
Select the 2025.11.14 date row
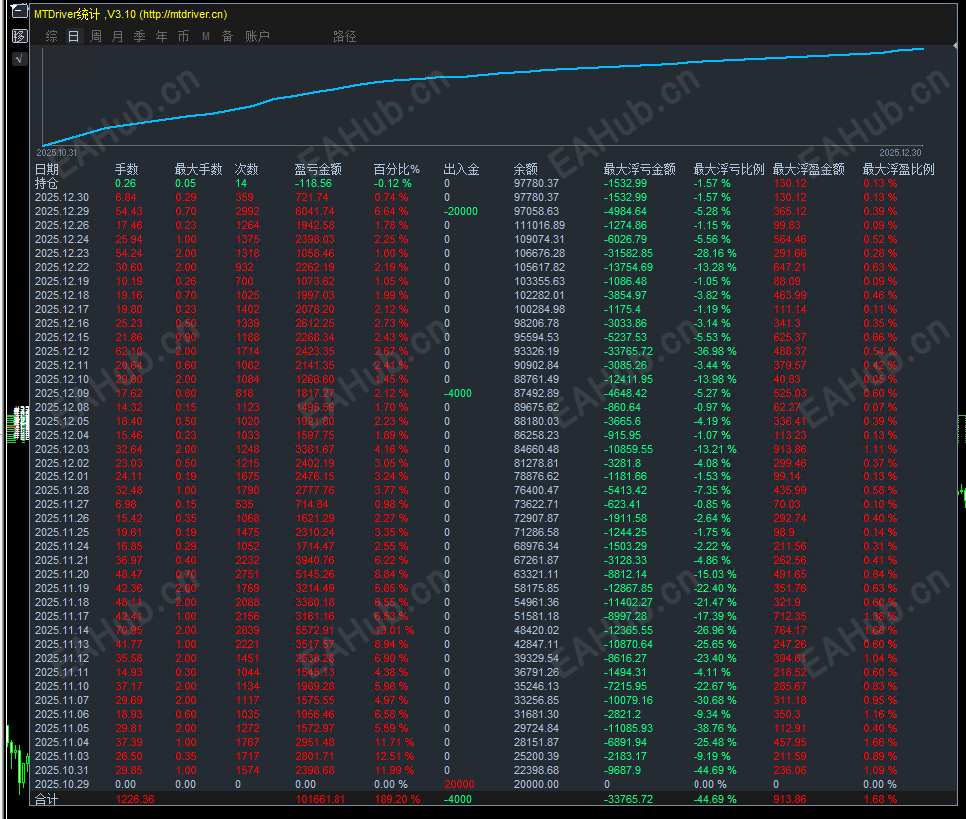pyautogui.click(x=62, y=630)
